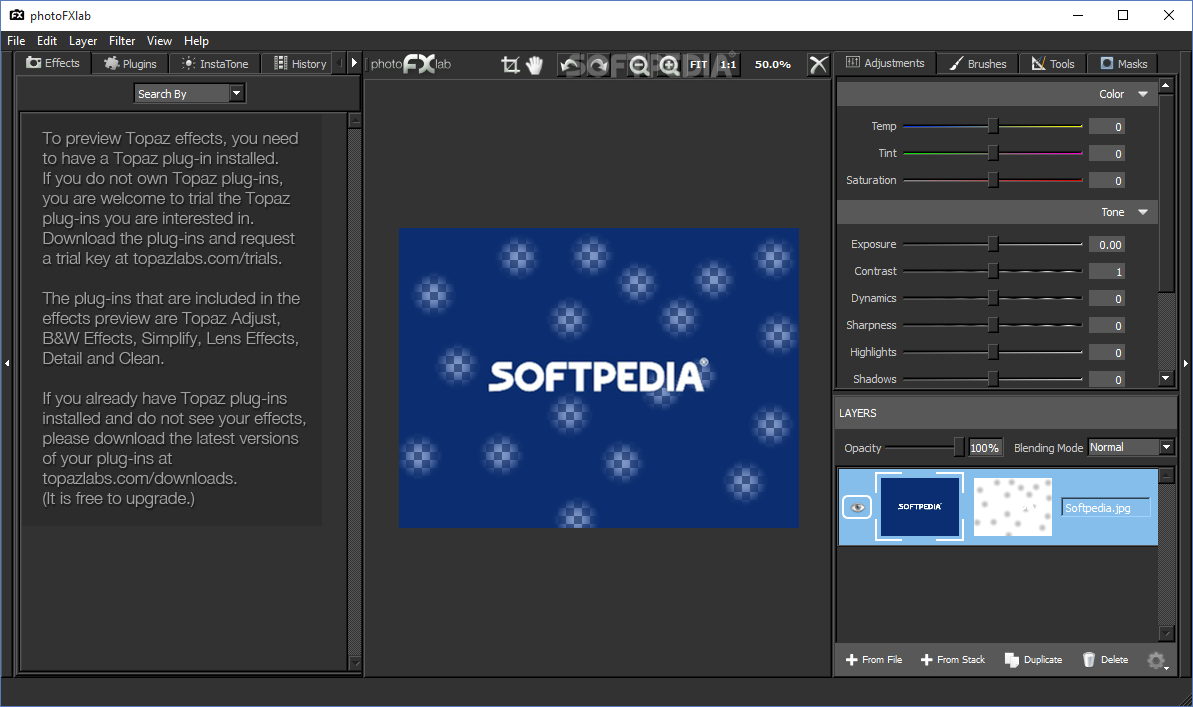Screen dimensions: 1193x707
Task: Click the redo arrow icon
Action: tap(598, 65)
